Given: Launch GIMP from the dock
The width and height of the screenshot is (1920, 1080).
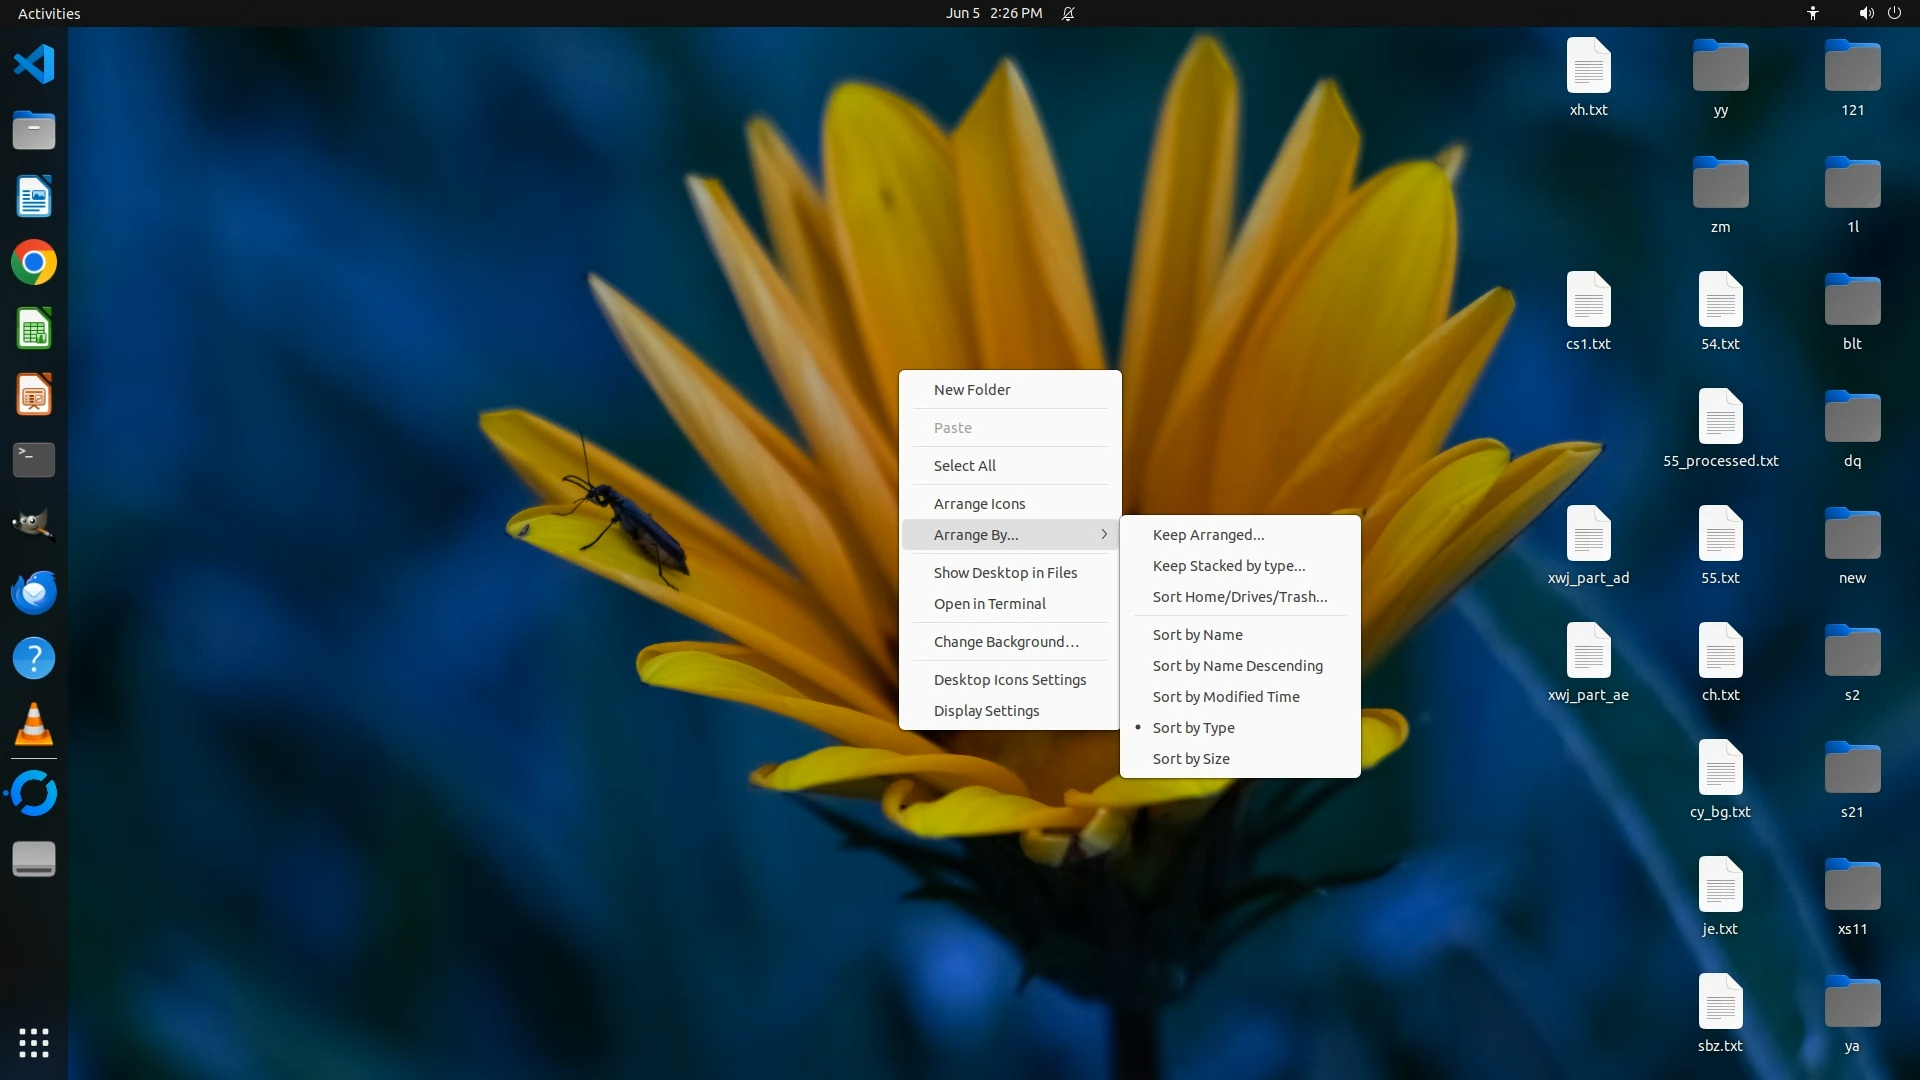Looking at the screenshot, I should [34, 525].
